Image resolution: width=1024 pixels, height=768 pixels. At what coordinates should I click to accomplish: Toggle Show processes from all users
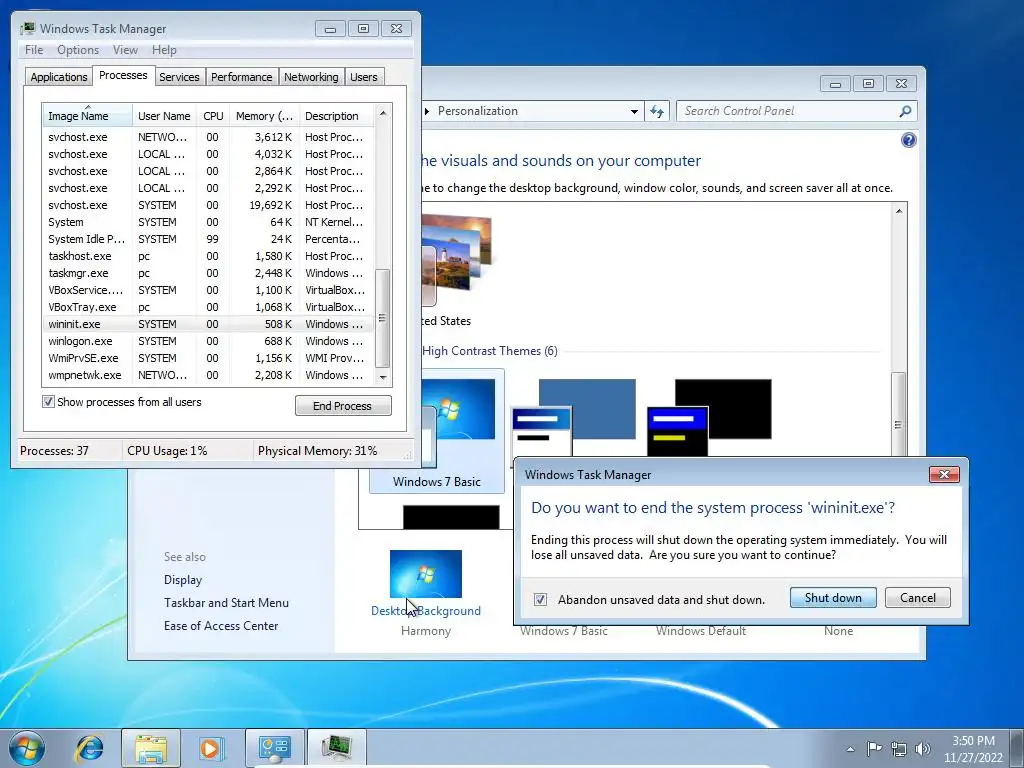tap(48, 402)
